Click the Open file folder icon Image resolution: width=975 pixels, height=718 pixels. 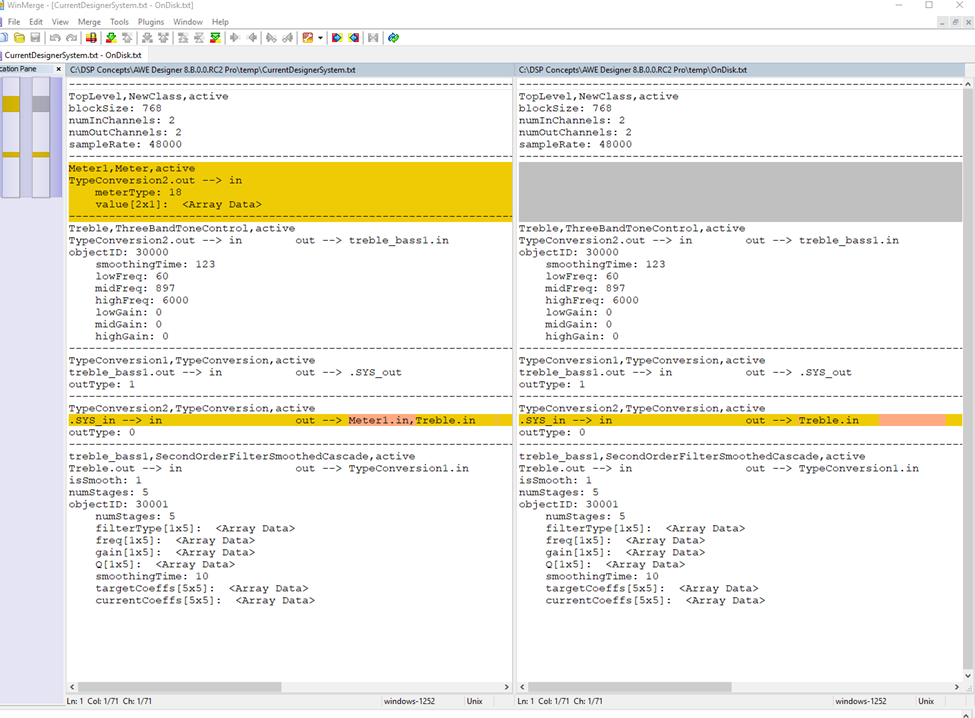coord(19,38)
